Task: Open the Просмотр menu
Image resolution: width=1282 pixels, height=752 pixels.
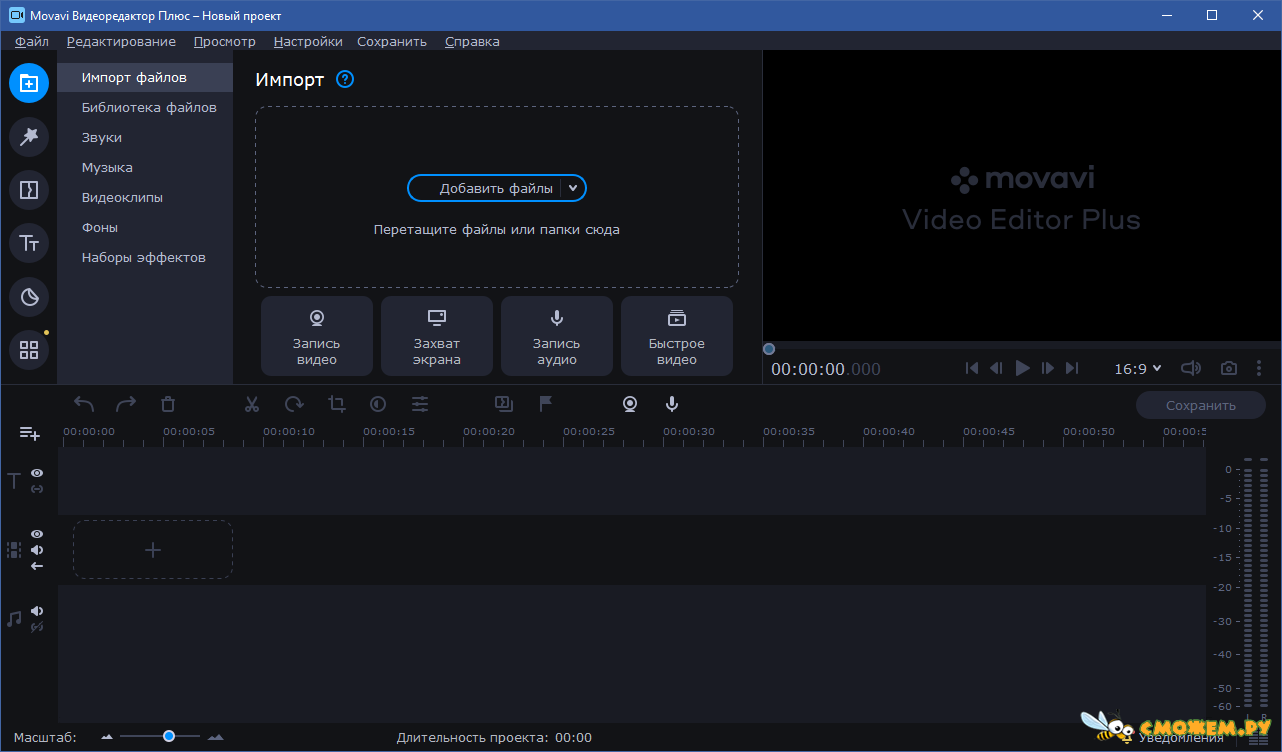Action: pyautogui.click(x=225, y=41)
